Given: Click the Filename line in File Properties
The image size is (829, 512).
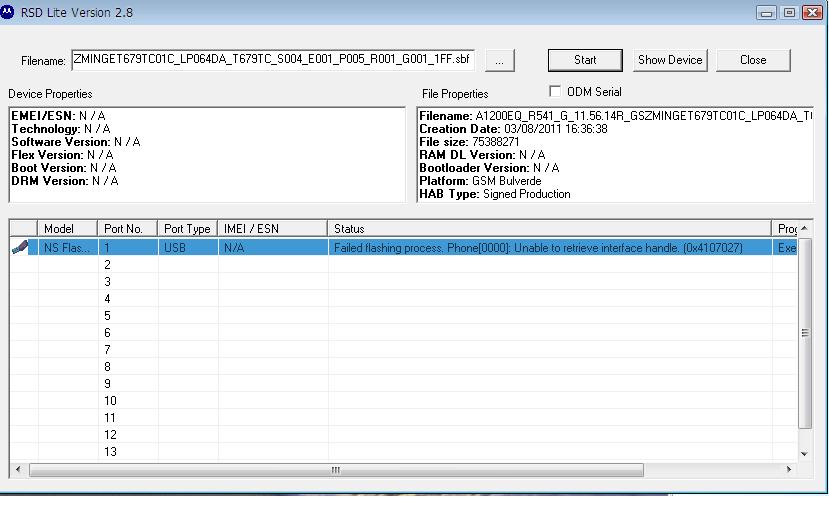Looking at the screenshot, I should click(615, 115).
